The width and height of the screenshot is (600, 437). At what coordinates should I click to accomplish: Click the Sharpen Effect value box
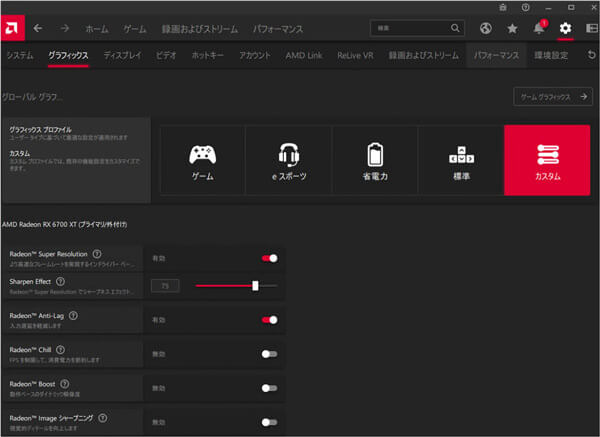[x=165, y=286]
